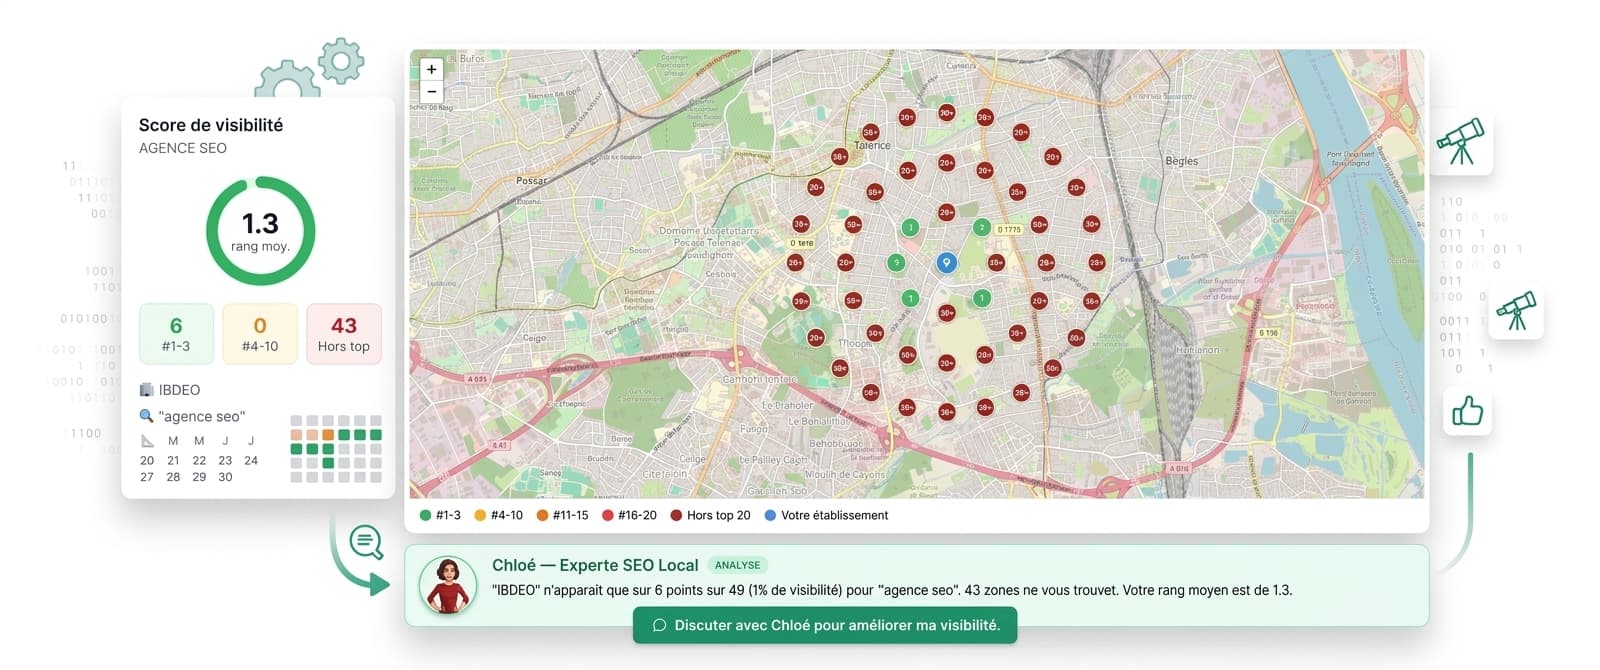This screenshot has width=1600, height=670.
Task: Click the Talence label on the map
Action: [x=872, y=145]
